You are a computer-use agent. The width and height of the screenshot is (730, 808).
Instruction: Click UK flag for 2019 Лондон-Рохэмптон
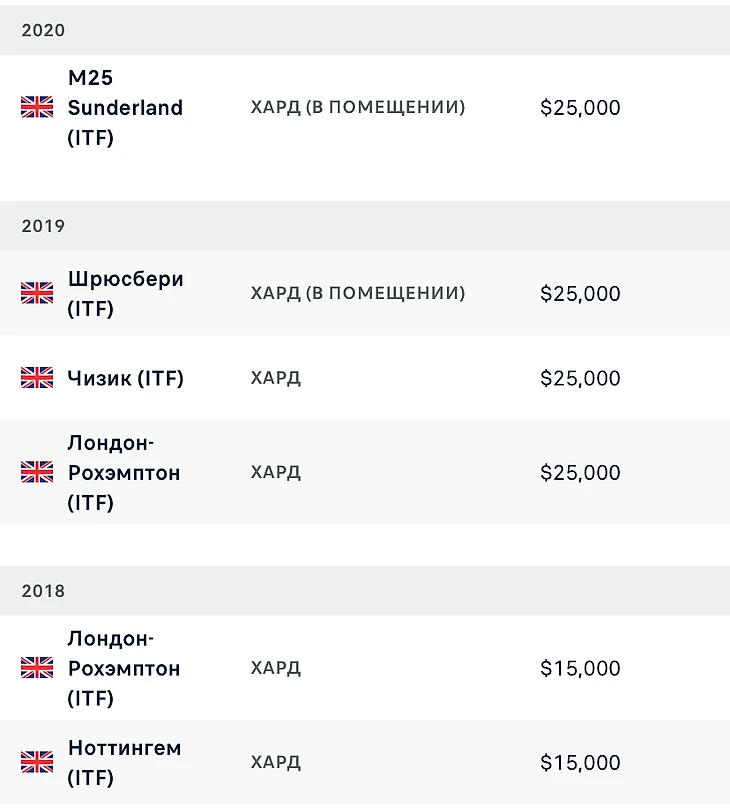(37, 472)
